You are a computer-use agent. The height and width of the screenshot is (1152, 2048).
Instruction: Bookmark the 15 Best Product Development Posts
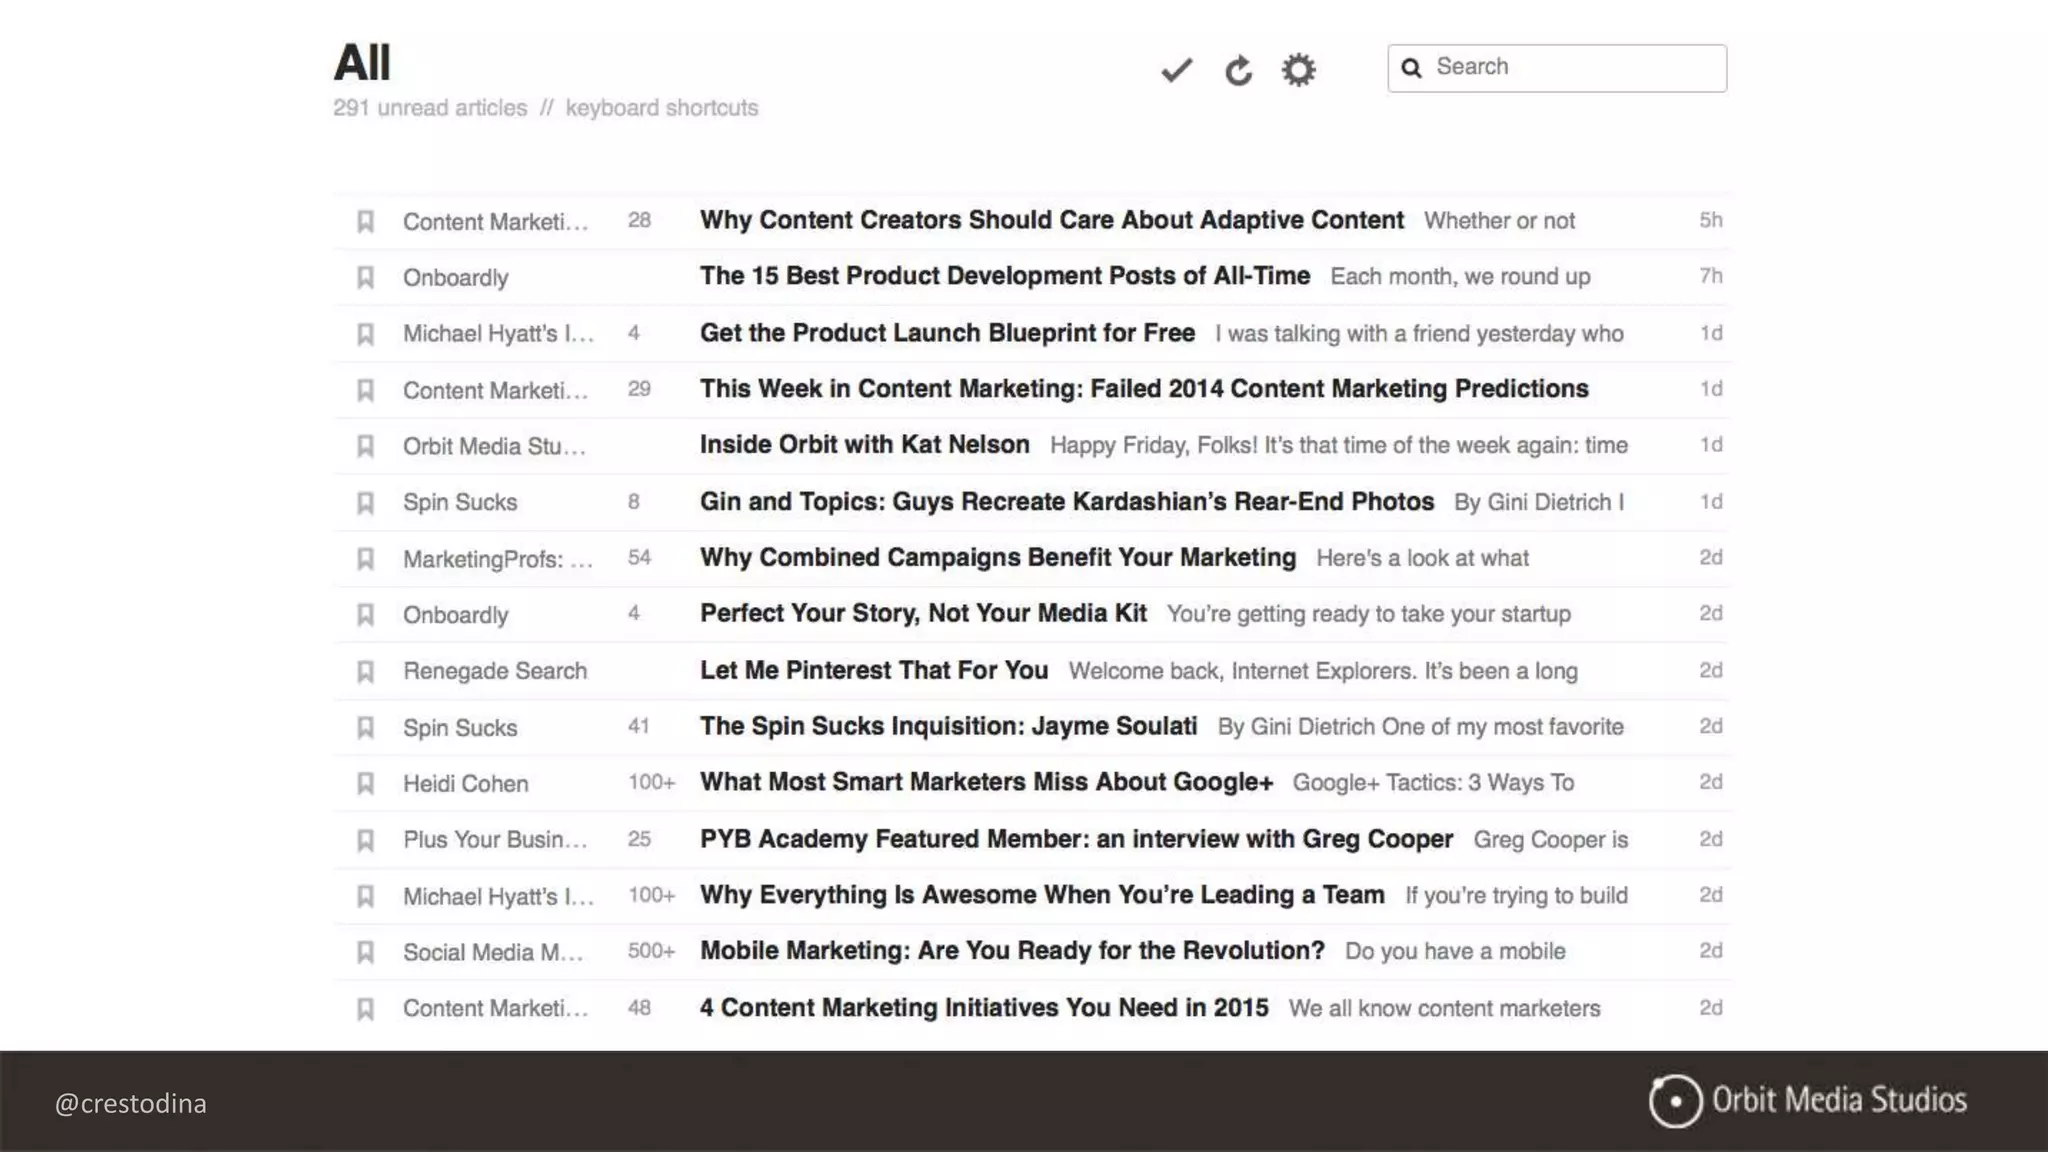pos(366,277)
